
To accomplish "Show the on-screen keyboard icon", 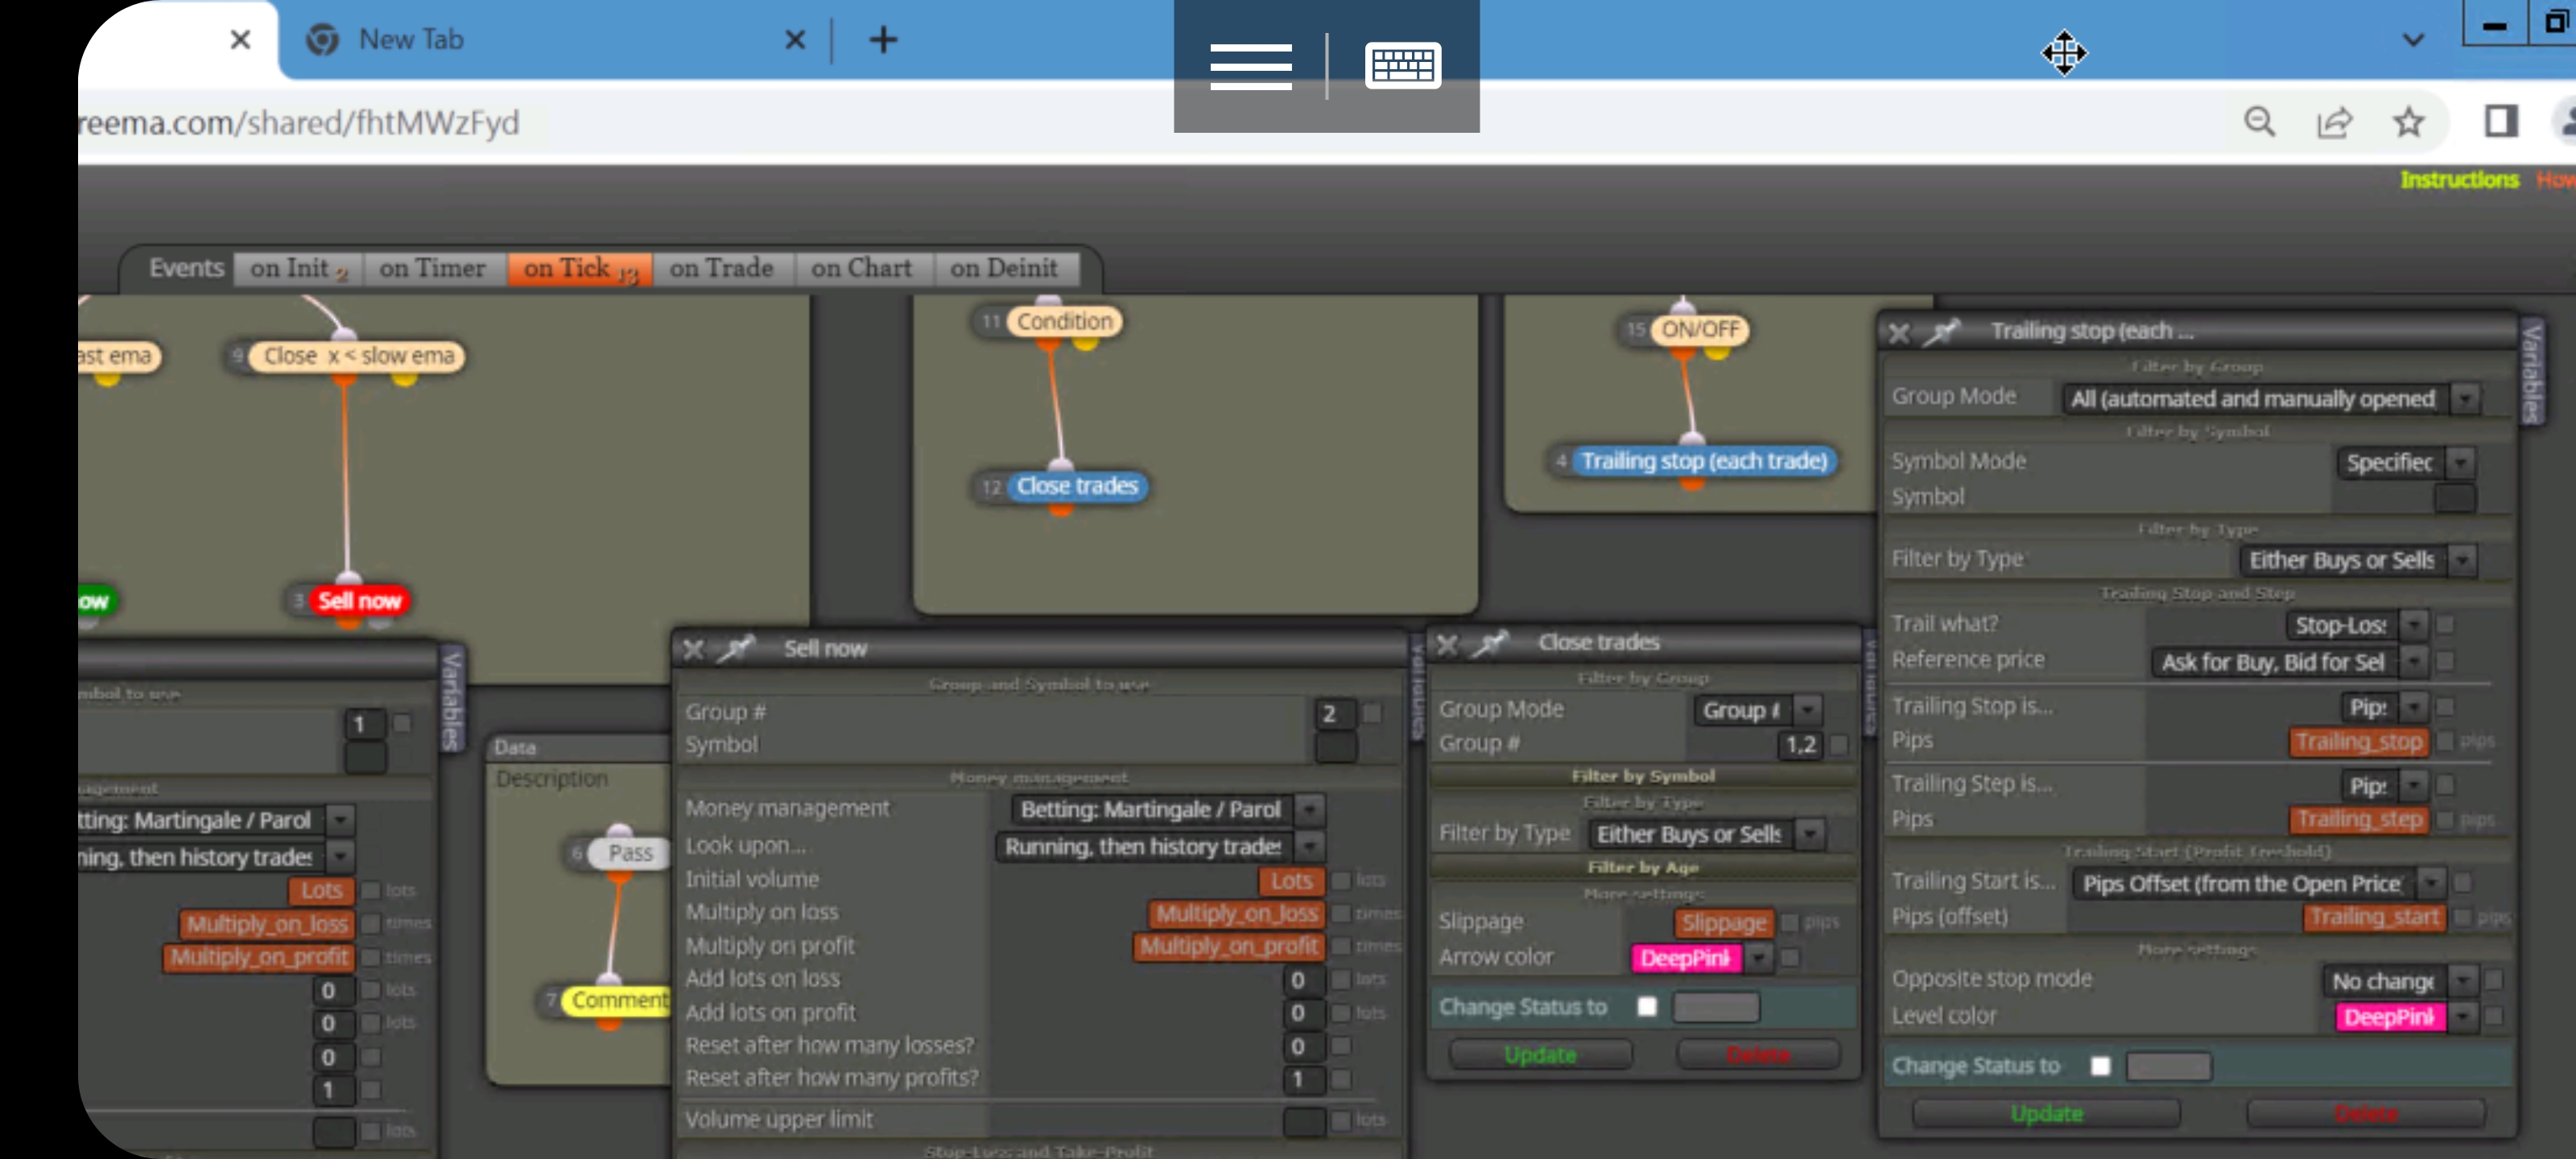I will click(x=1402, y=66).
